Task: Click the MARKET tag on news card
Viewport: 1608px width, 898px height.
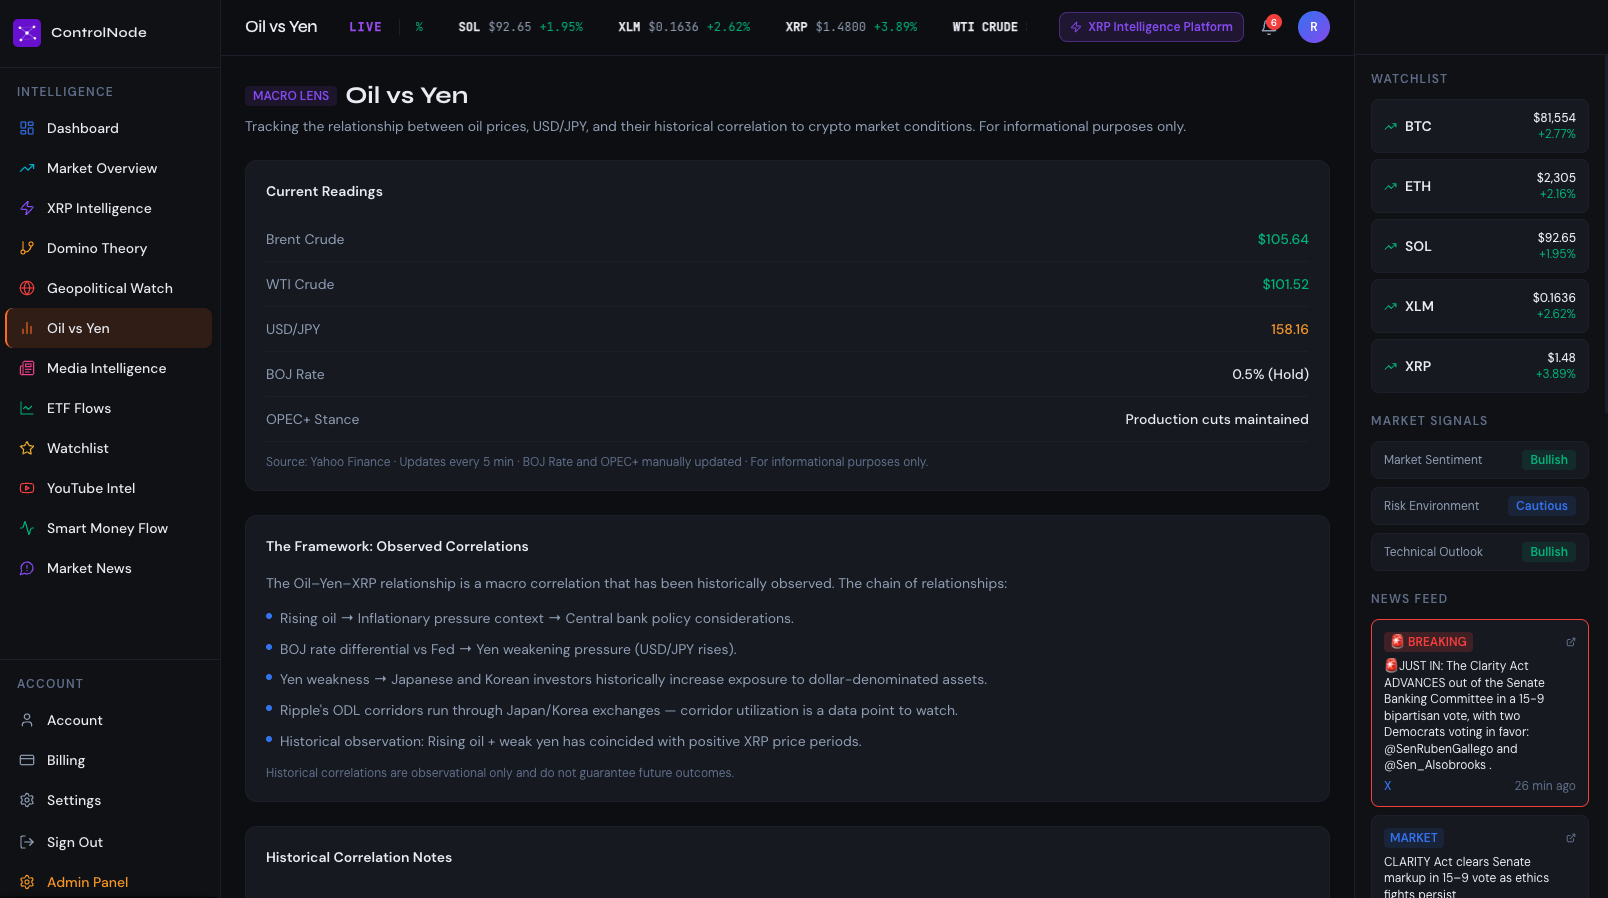Action: click(x=1413, y=838)
